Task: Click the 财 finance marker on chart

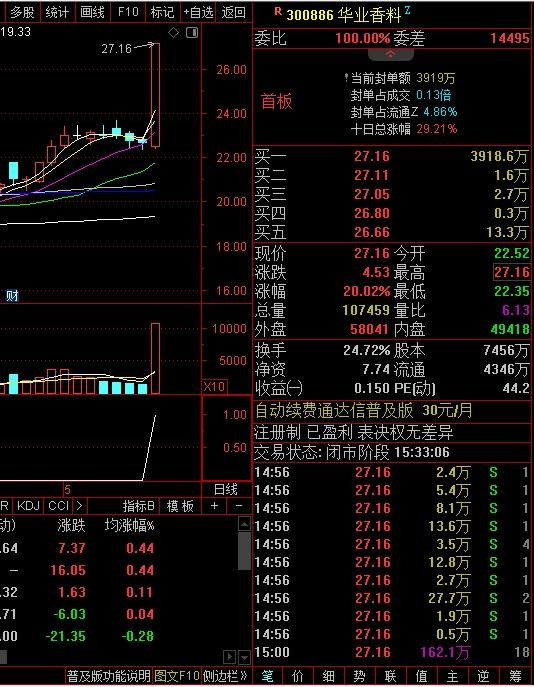Action: (x=12, y=296)
